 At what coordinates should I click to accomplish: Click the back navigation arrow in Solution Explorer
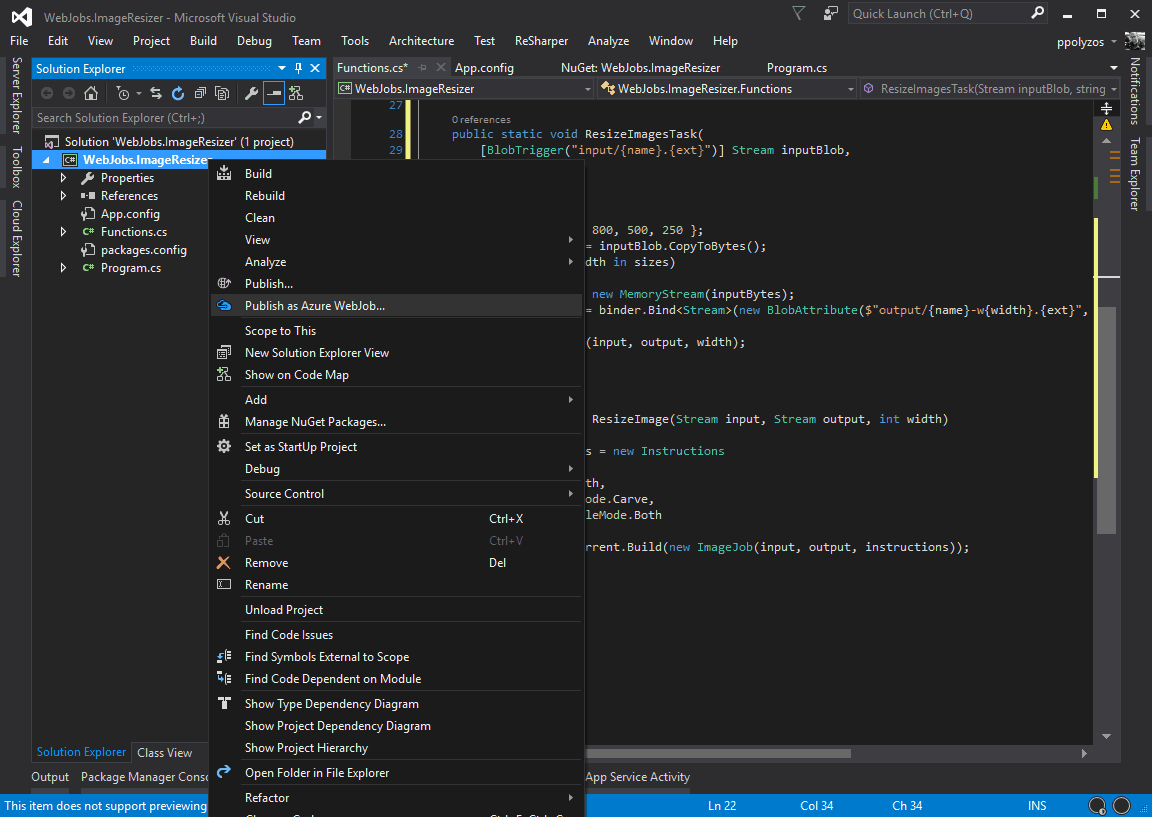pyautogui.click(x=46, y=92)
